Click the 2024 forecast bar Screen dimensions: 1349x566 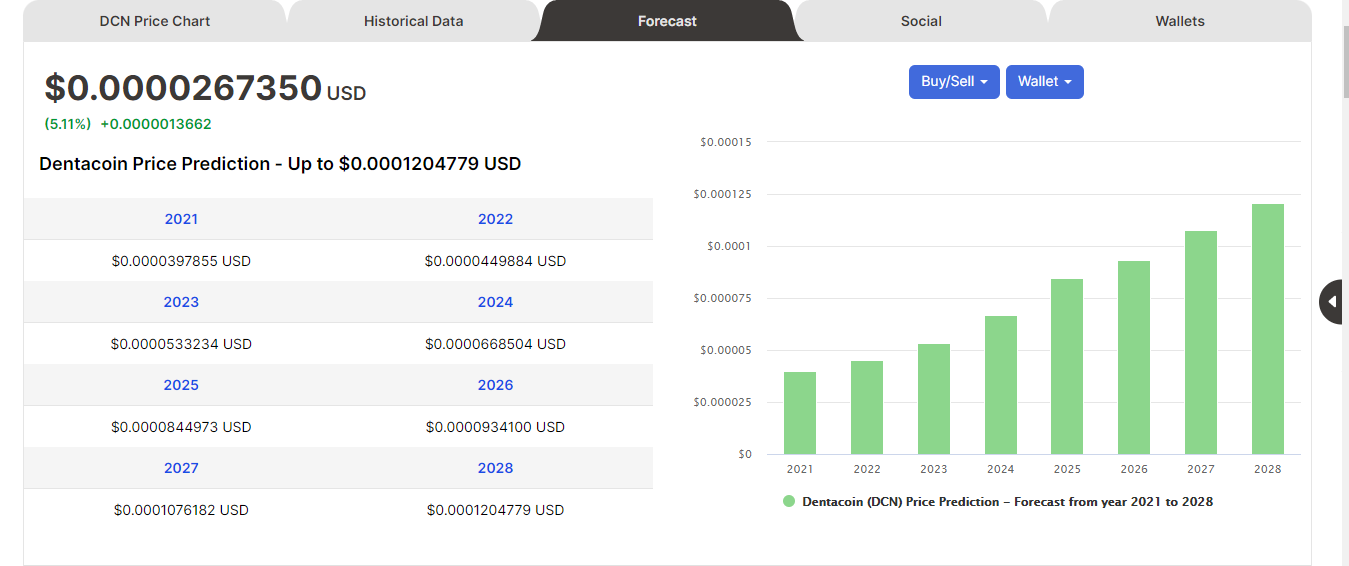tap(1001, 385)
